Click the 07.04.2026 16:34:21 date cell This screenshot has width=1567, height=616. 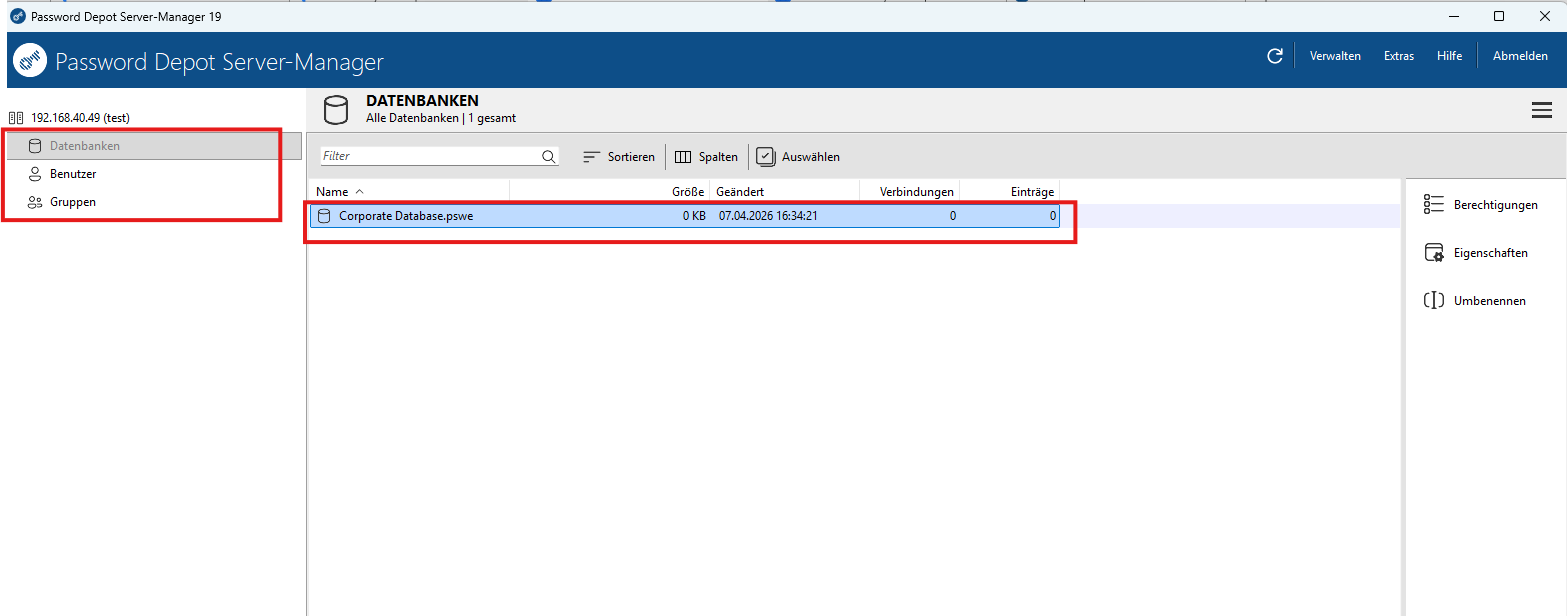click(768, 215)
